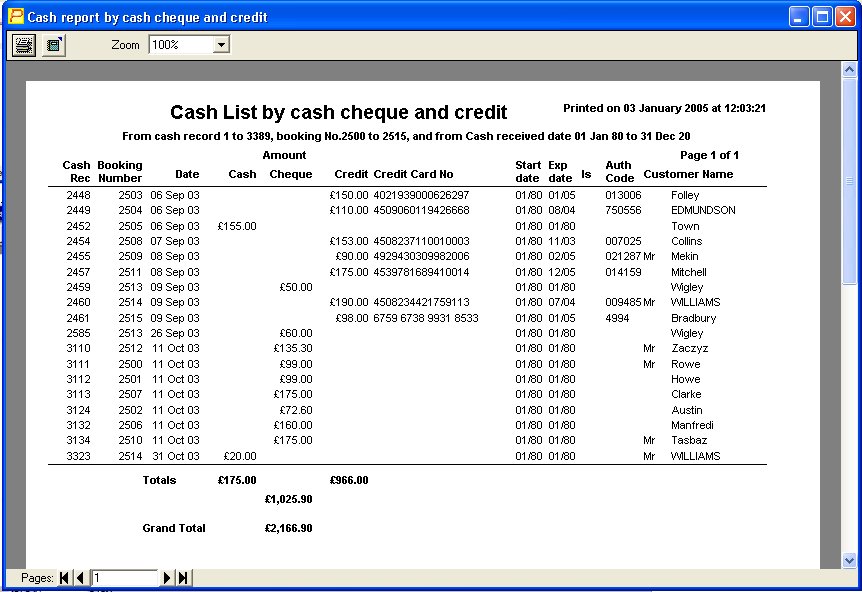
Task: Click the £135.30 cheque amount
Action: point(292,348)
